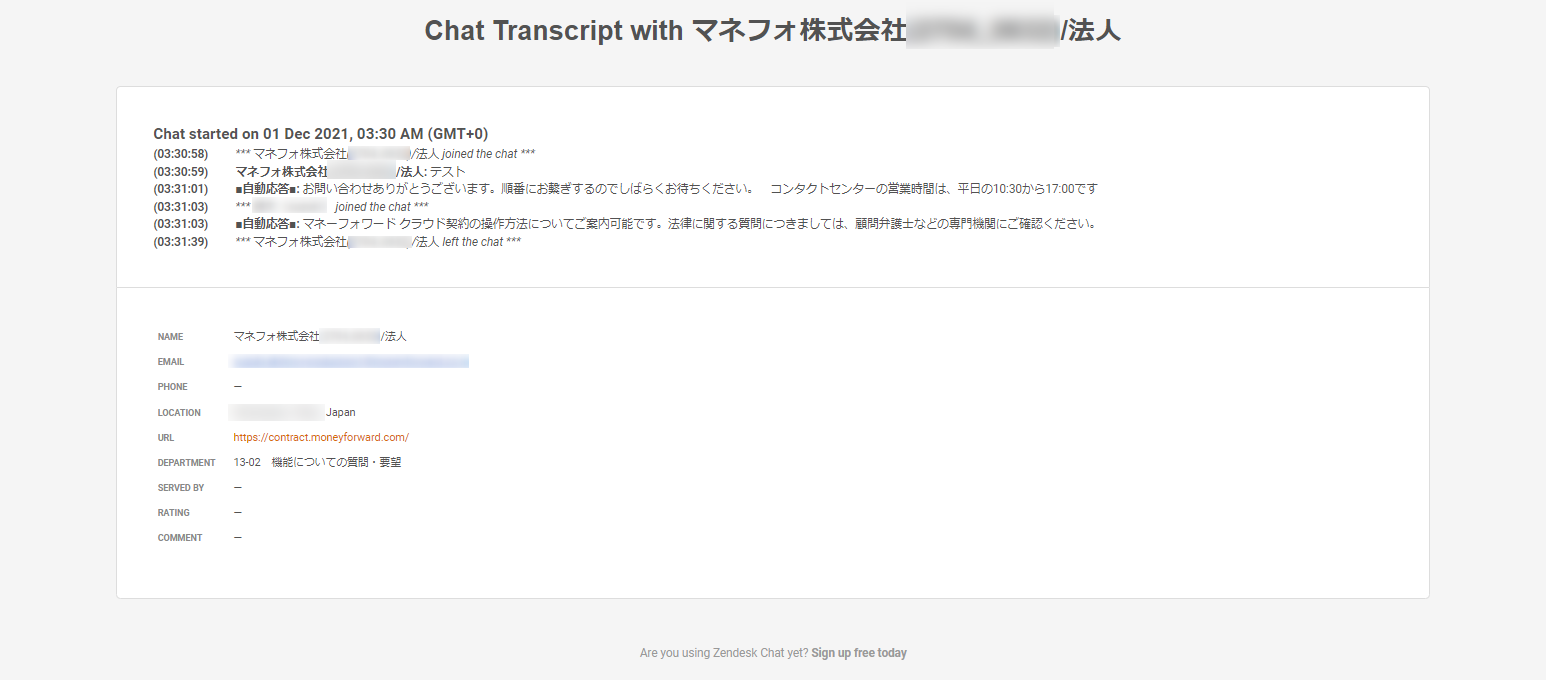Open the contract.moneyforward.com URL link

tap(321, 437)
